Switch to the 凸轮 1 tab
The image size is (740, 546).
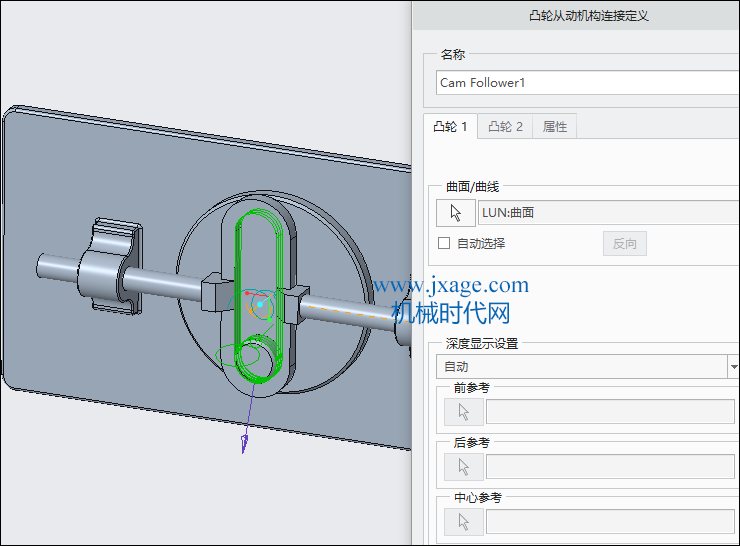(450, 126)
